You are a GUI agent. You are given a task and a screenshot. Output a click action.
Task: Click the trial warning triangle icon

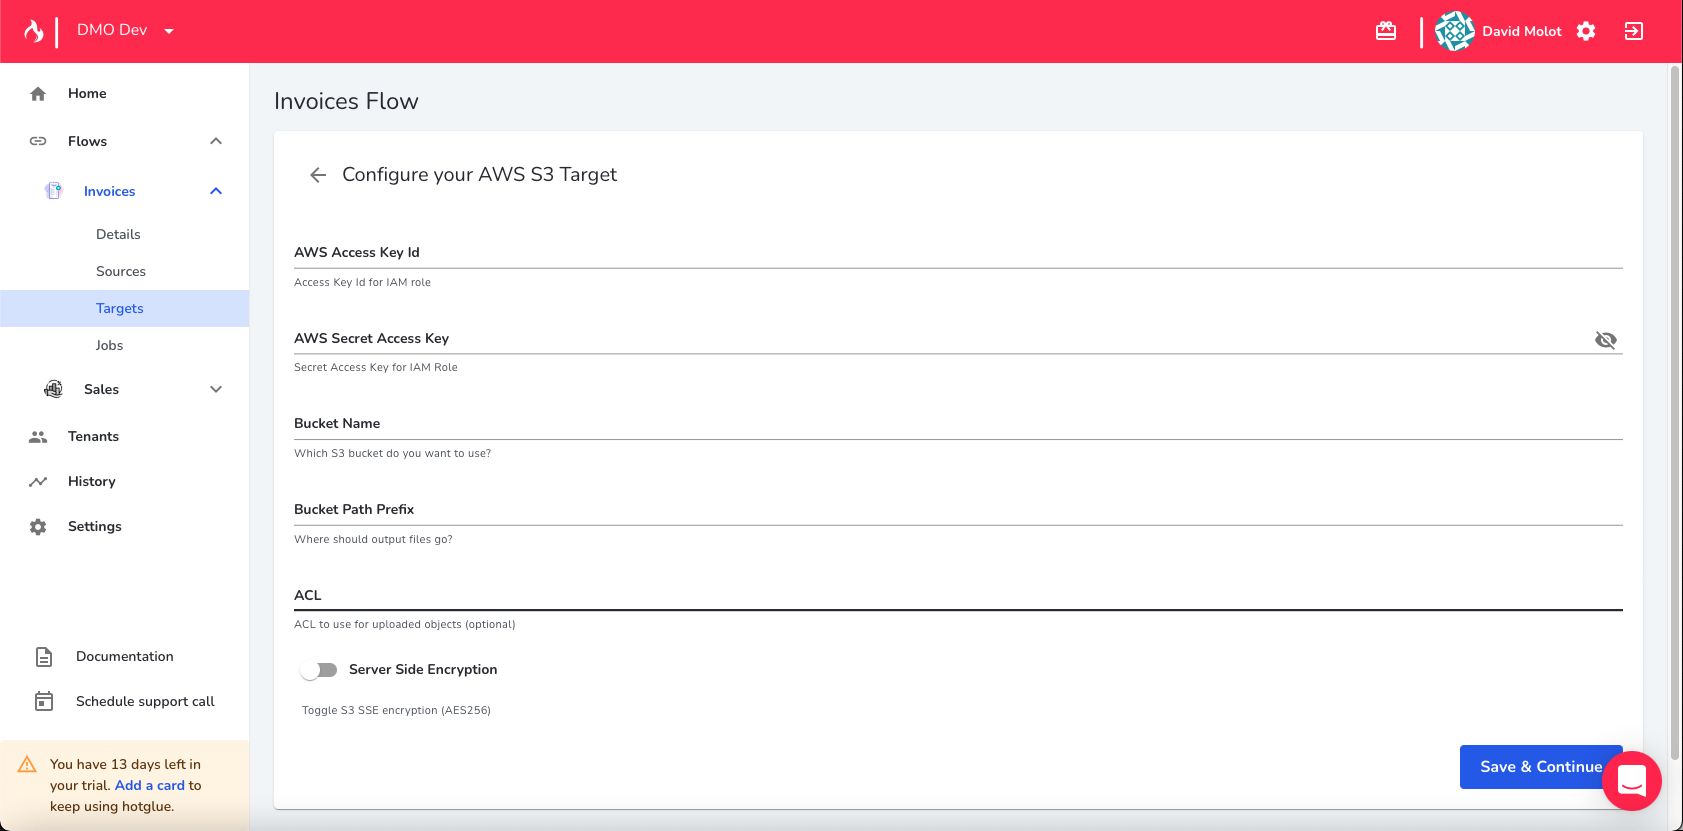click(27, 765)
